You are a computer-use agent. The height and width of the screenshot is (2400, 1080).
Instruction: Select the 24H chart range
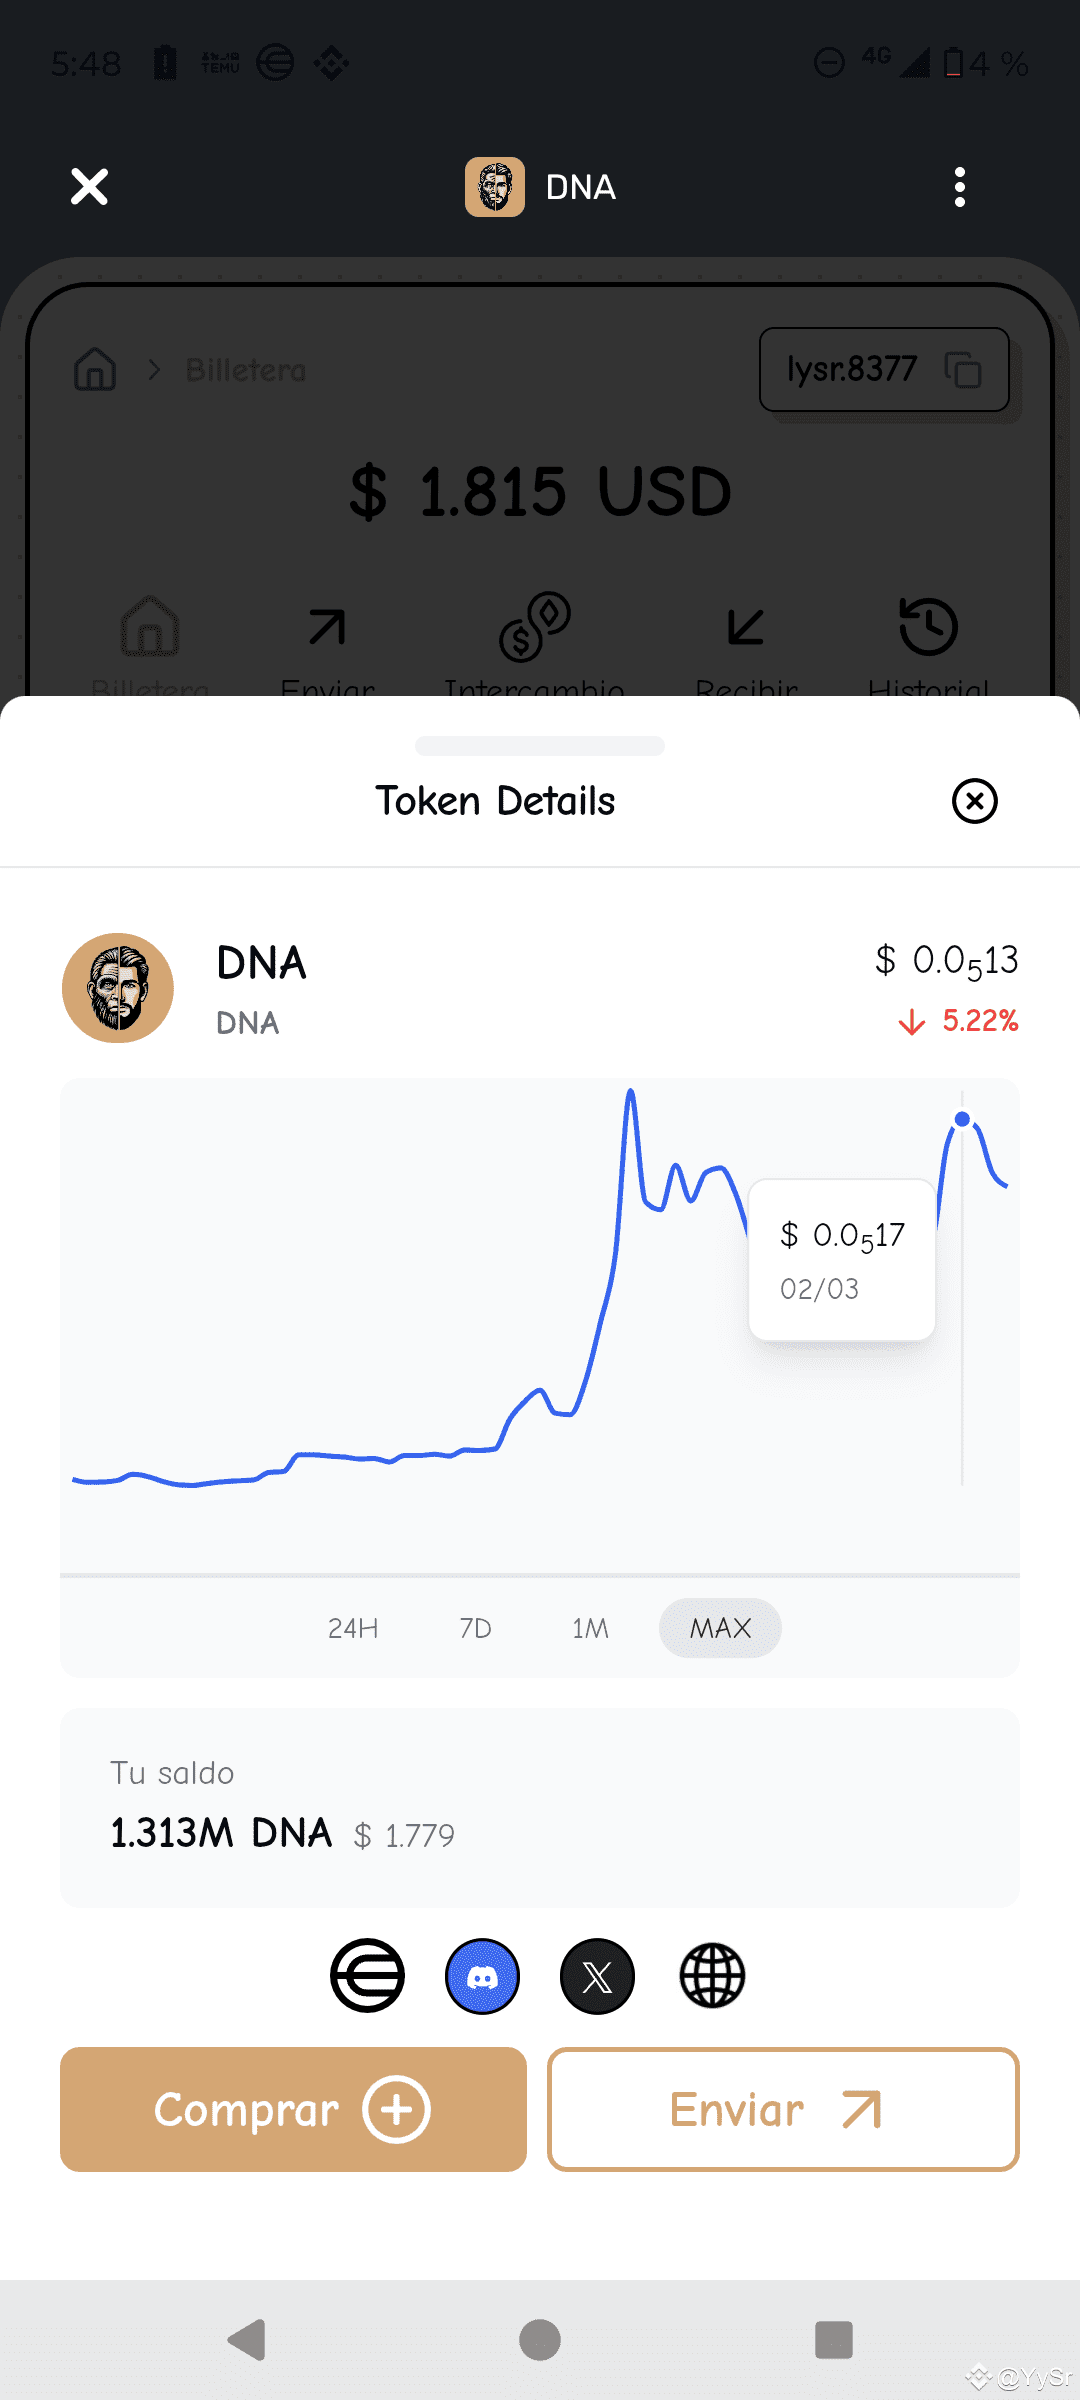[x=353, y=1628]
